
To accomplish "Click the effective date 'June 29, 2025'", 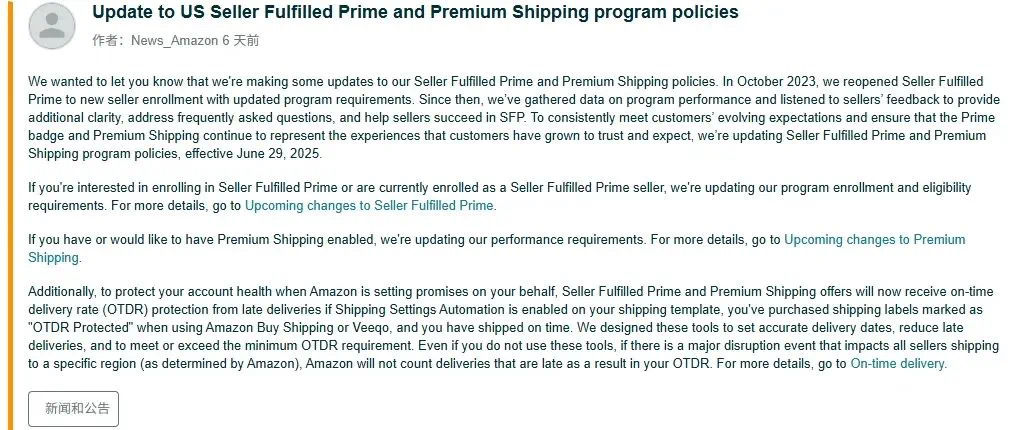I will 288,153.
